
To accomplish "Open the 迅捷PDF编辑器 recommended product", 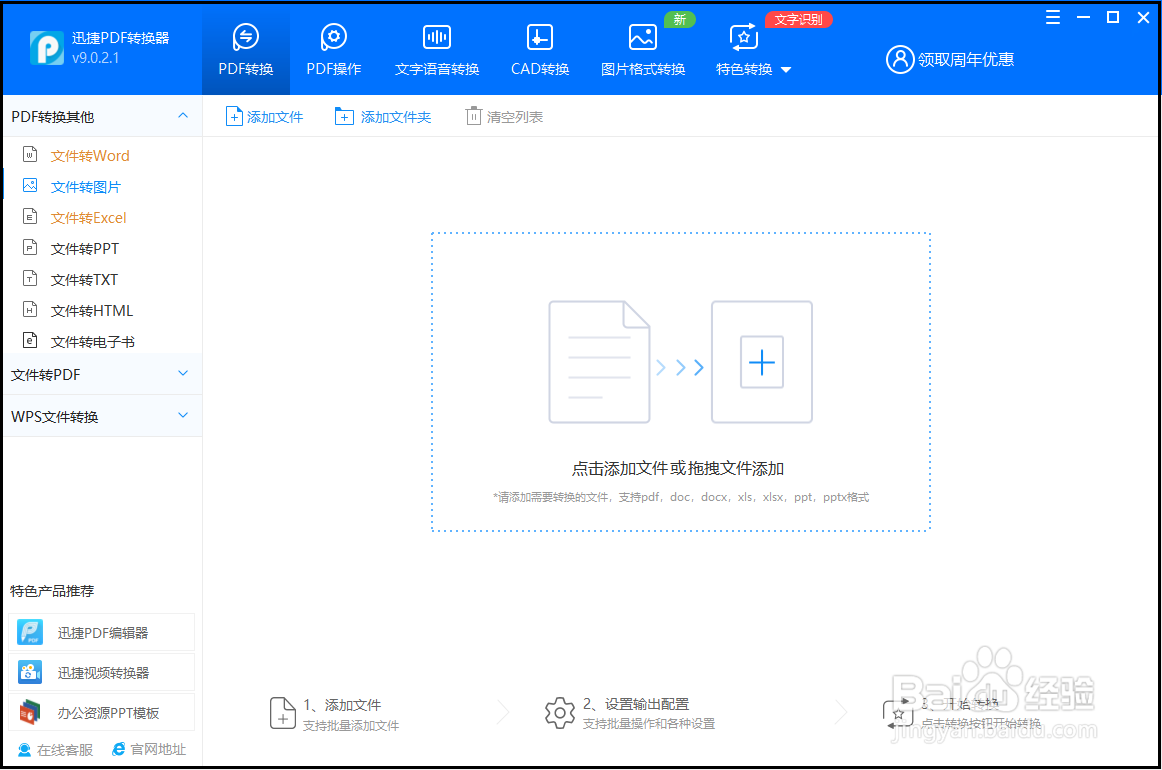I will pos(102,632).
